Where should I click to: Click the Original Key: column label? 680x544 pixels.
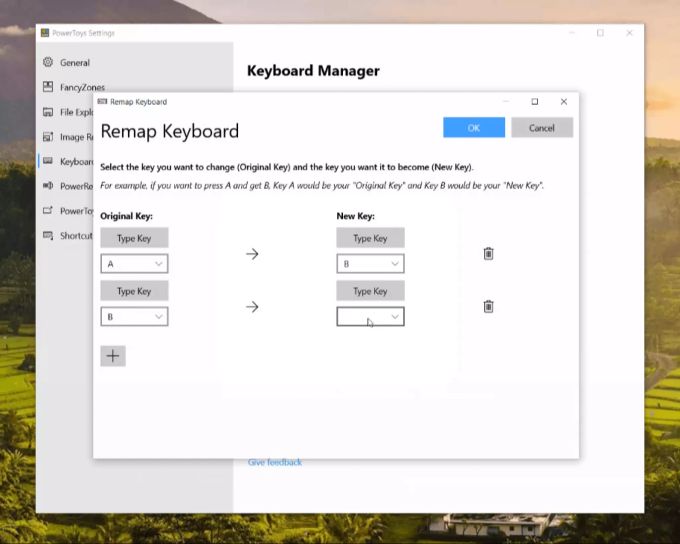(x=126, y=216)
